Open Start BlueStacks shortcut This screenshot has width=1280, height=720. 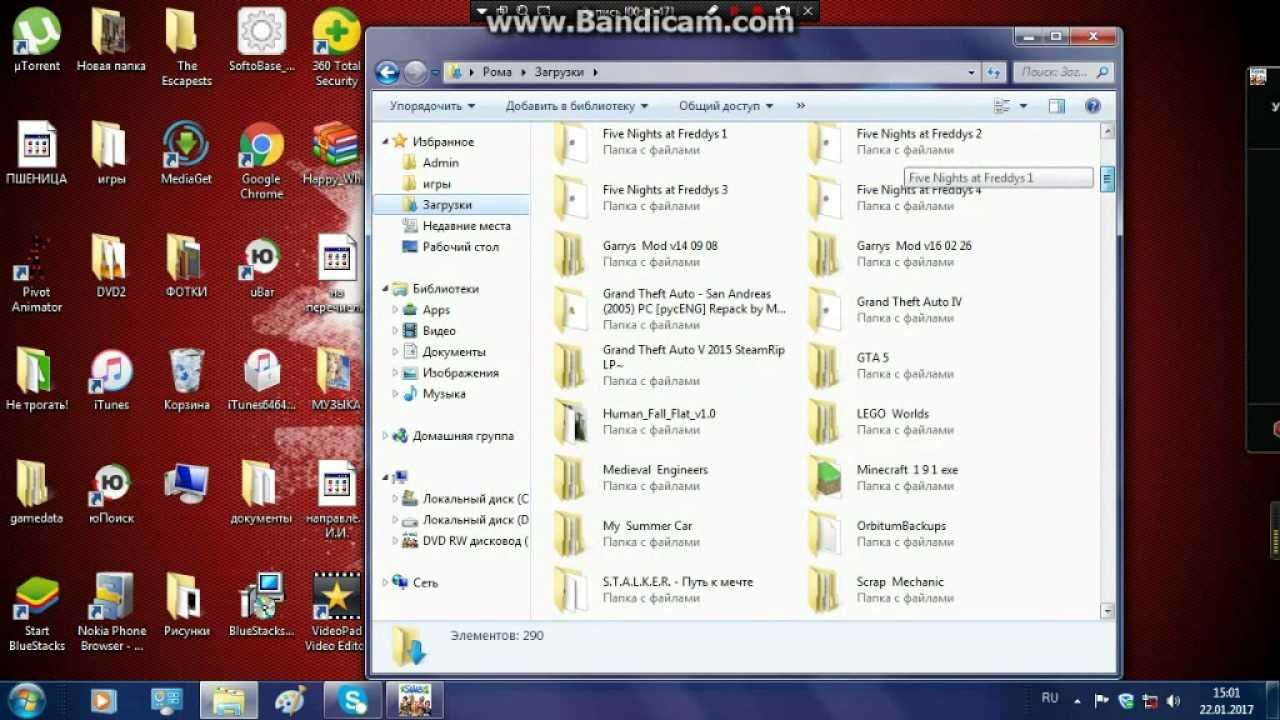click(x=37, y=612)
